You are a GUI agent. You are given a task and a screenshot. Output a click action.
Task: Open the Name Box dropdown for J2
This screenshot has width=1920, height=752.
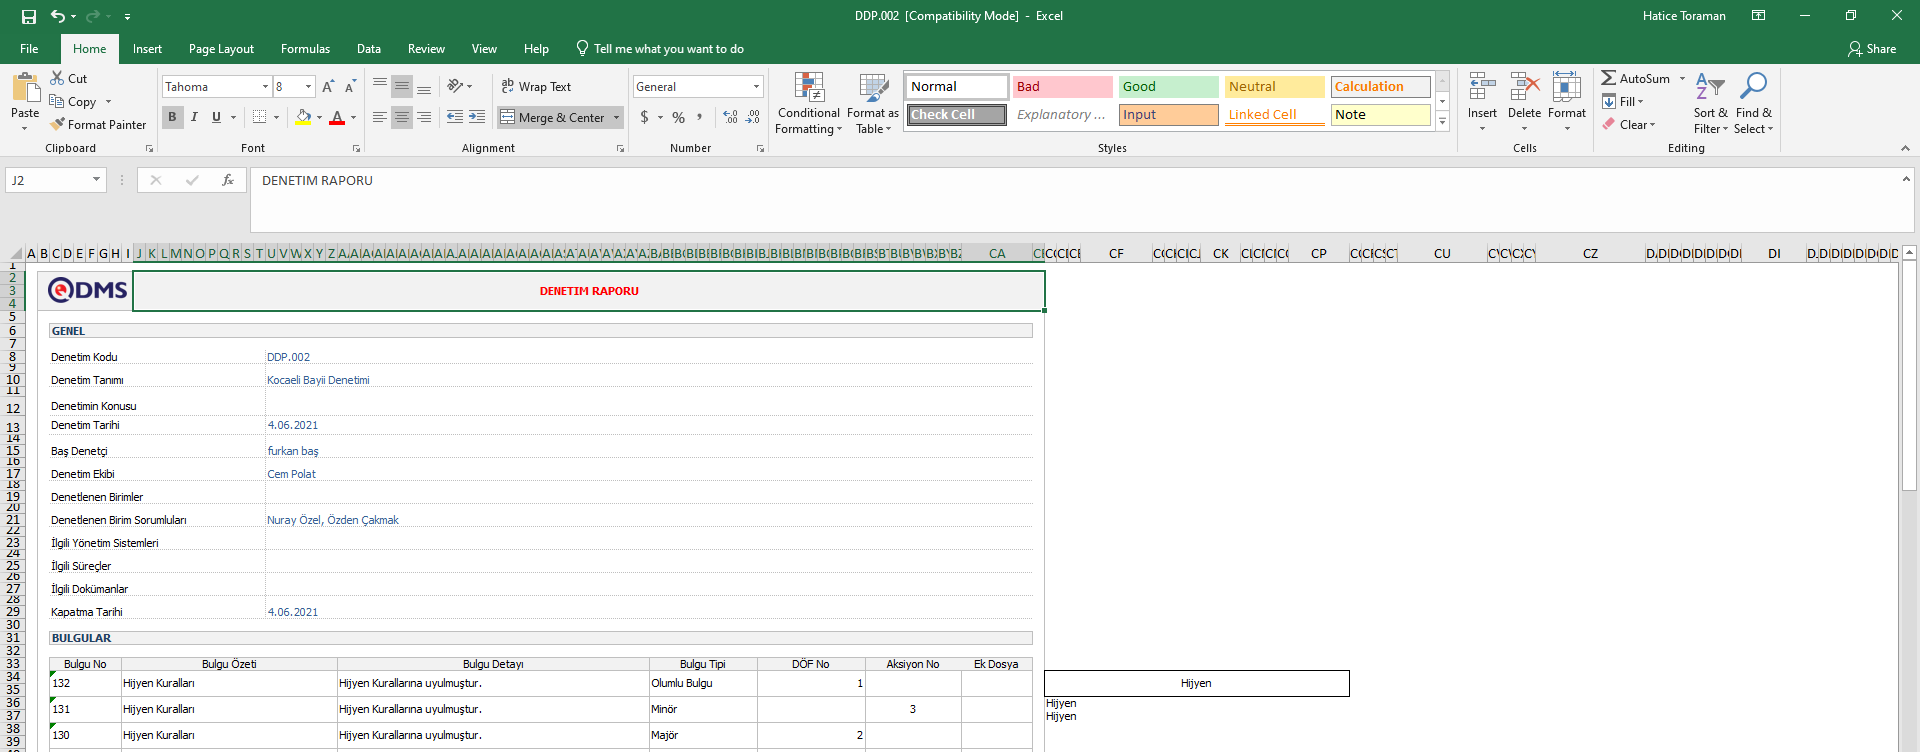(x=96, y=180)
